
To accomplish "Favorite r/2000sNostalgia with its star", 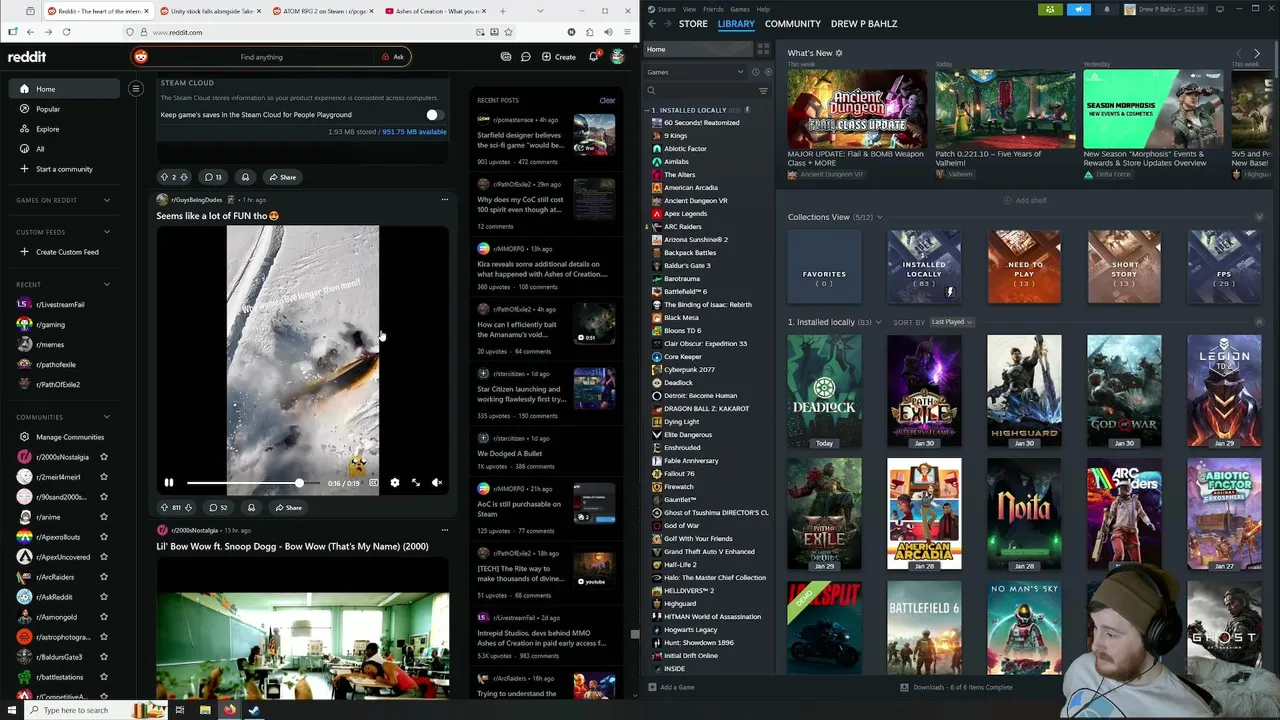I will (103, 457).
